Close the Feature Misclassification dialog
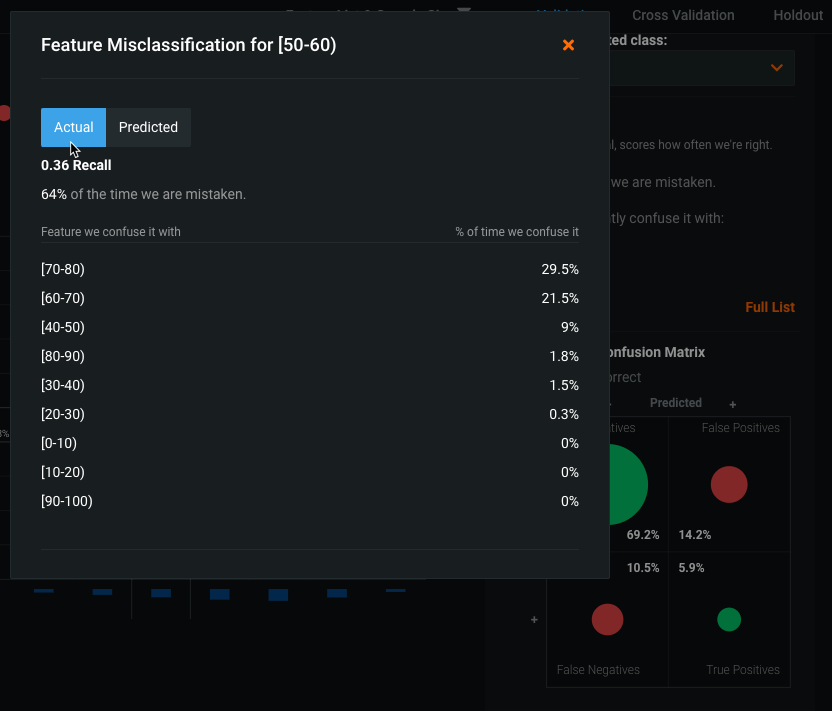Image resolution: width=832 pixels, height=711 pixels. (568, 45)
